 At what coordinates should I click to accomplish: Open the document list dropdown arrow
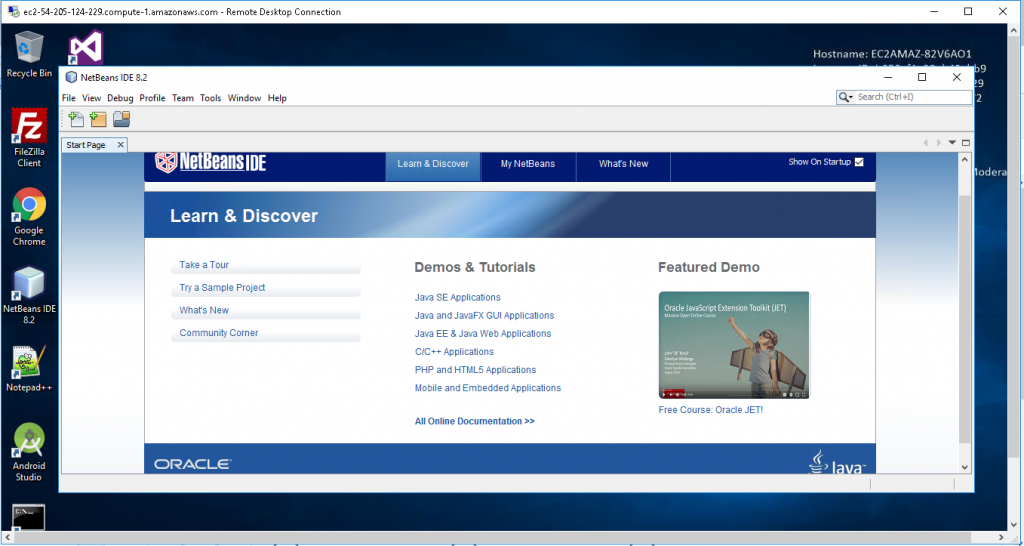point(952,143)
